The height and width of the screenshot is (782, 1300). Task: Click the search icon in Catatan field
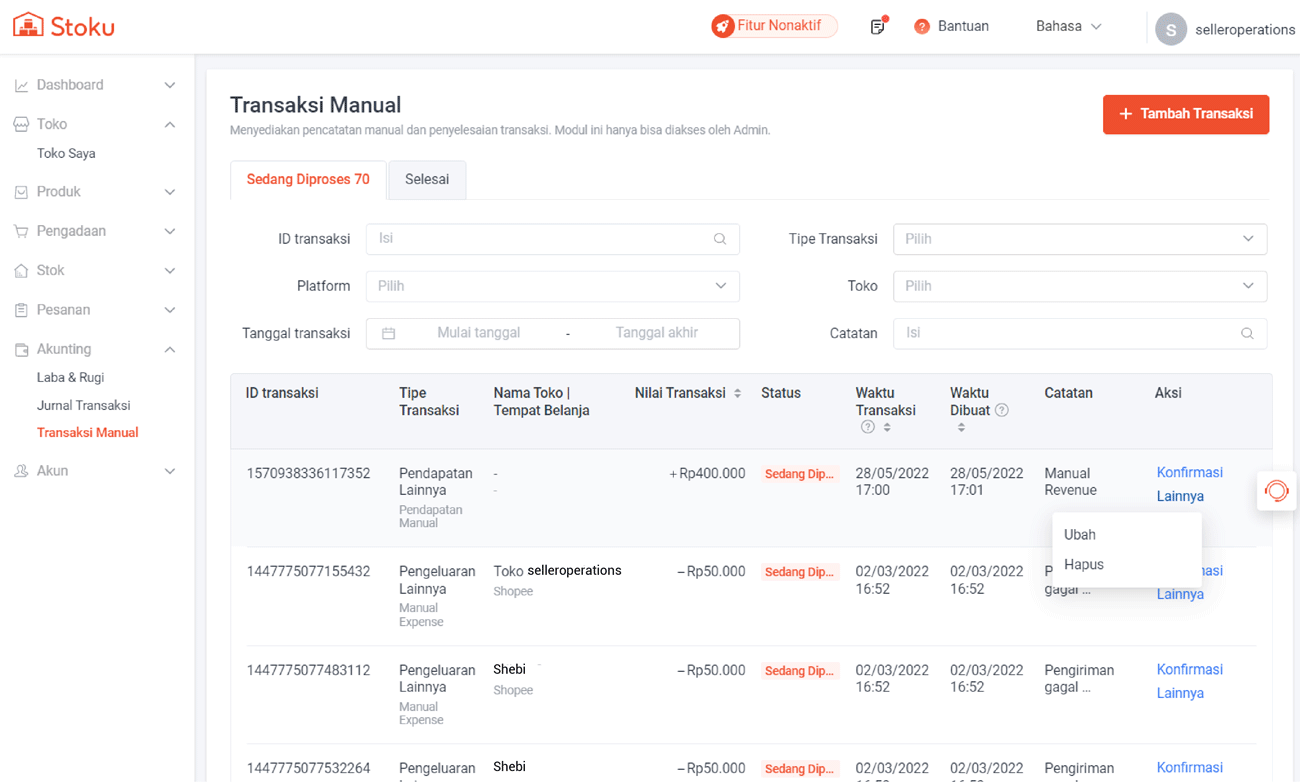(1247, 333)
